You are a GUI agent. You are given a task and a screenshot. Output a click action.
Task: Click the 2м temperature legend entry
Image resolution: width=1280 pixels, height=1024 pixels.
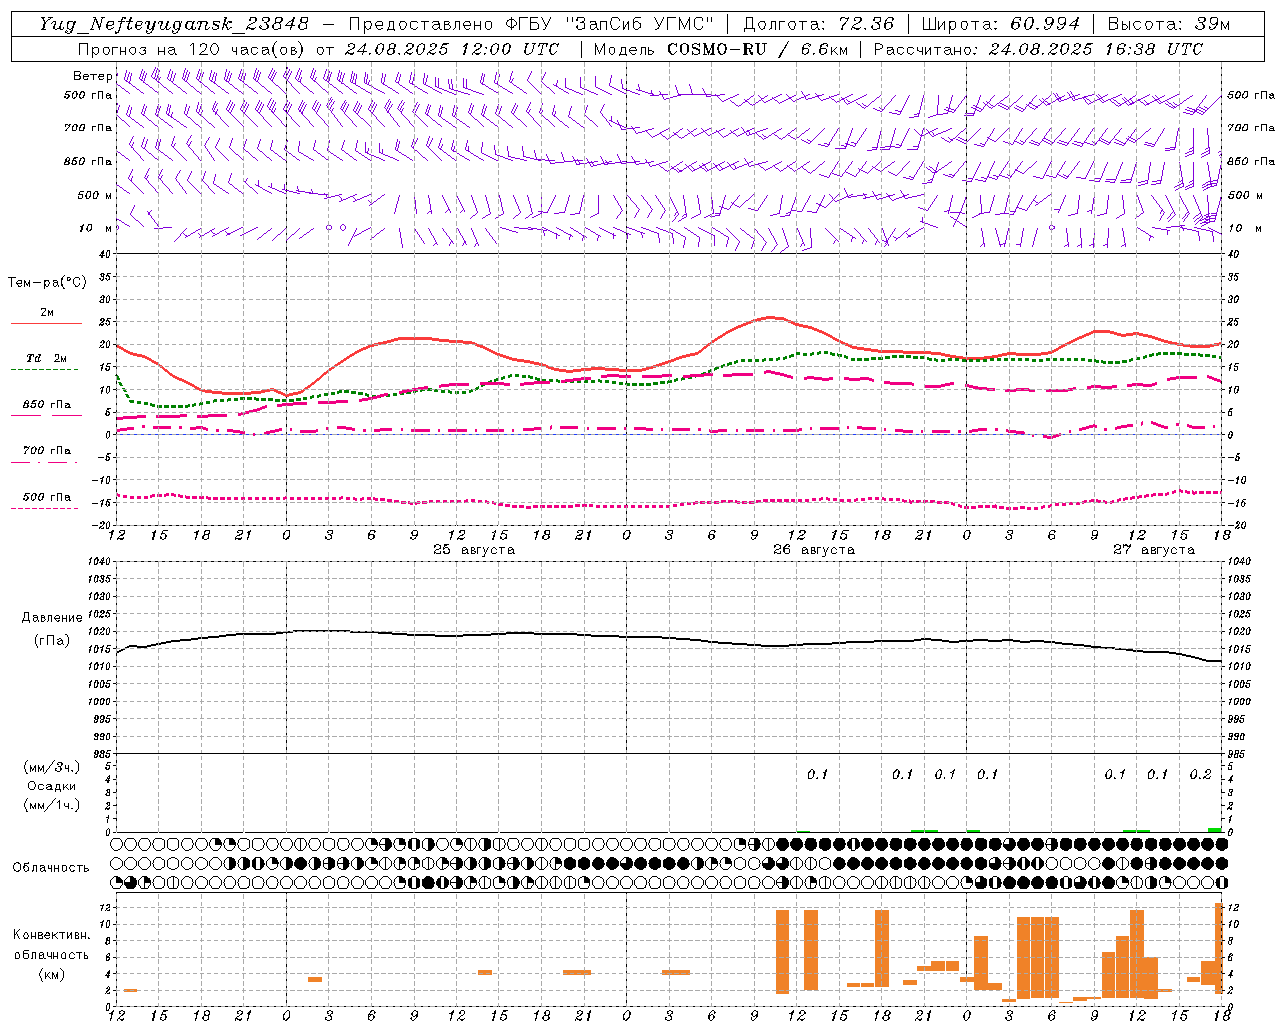[46, 312]
